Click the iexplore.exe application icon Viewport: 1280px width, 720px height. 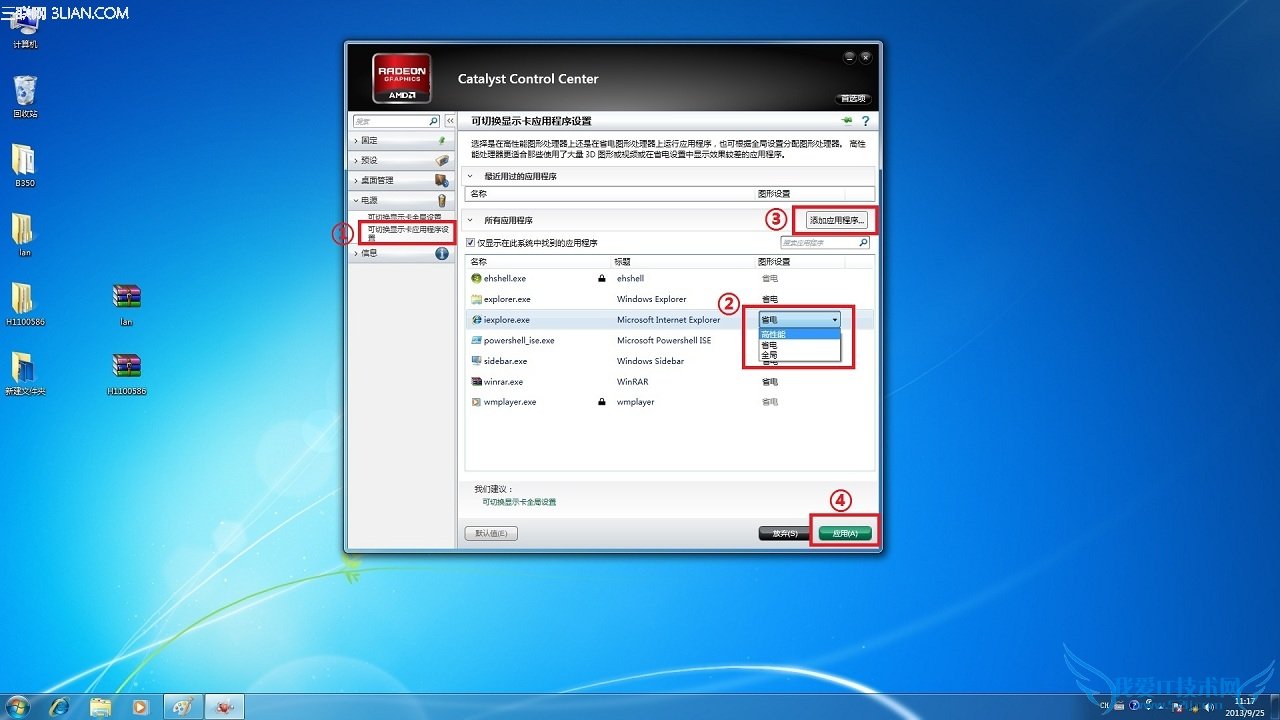click(x=477, y=320)
